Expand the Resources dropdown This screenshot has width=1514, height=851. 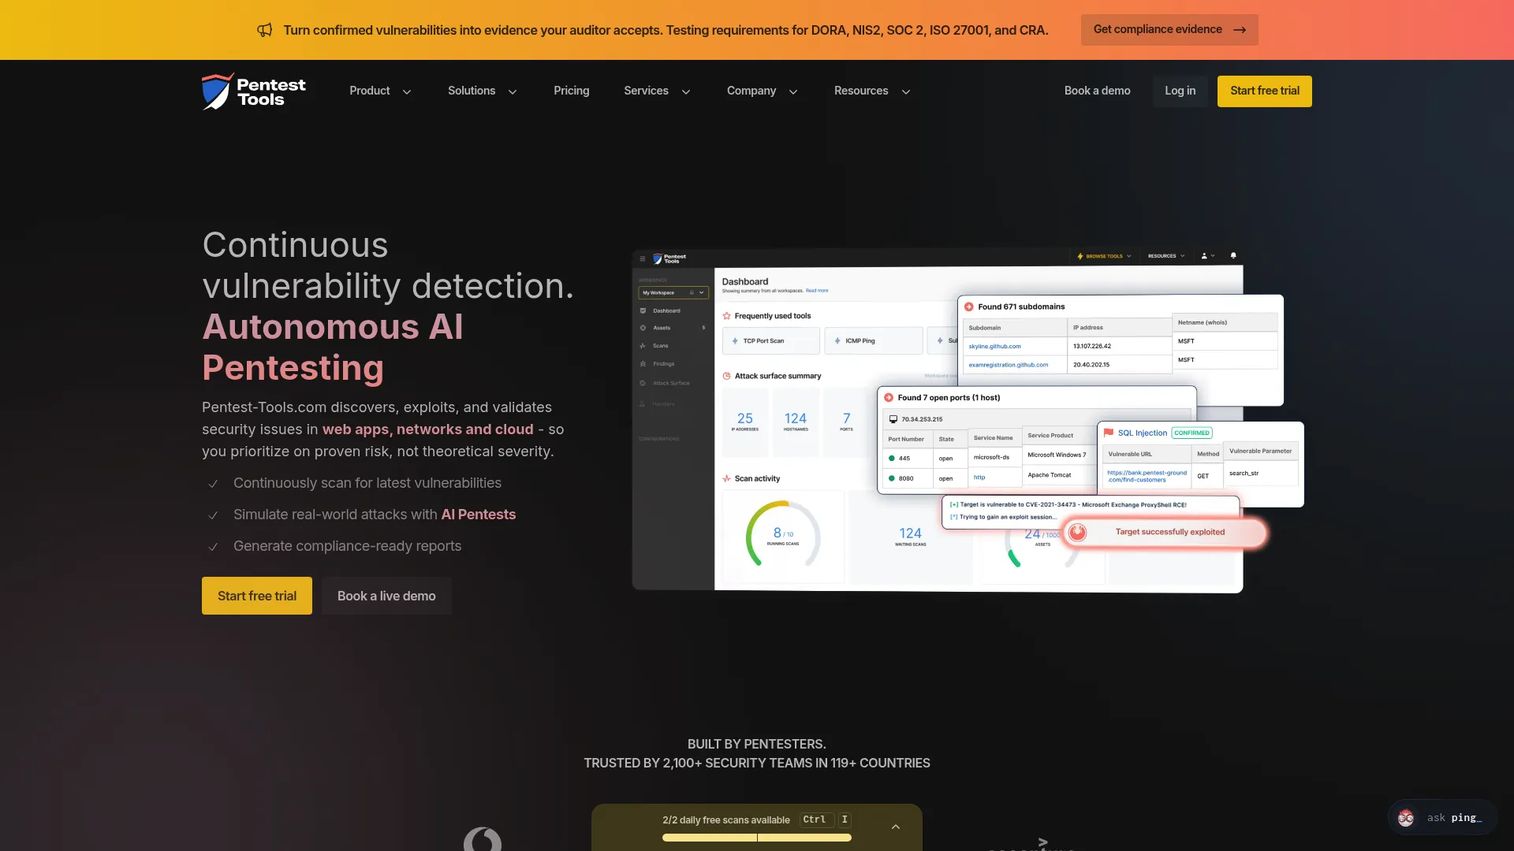coord(872,91)
